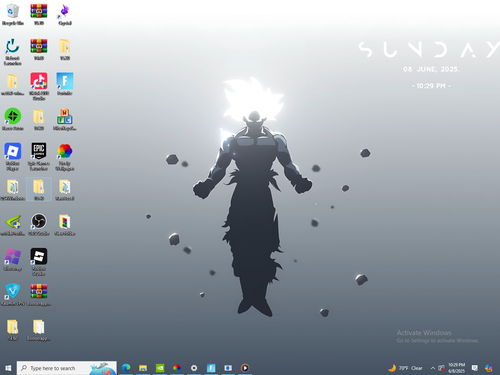The image size is (500, 375).
Task: Open the colored letter-blocks app shortcut
Action: pyautogui.click(x=65, y=119)
